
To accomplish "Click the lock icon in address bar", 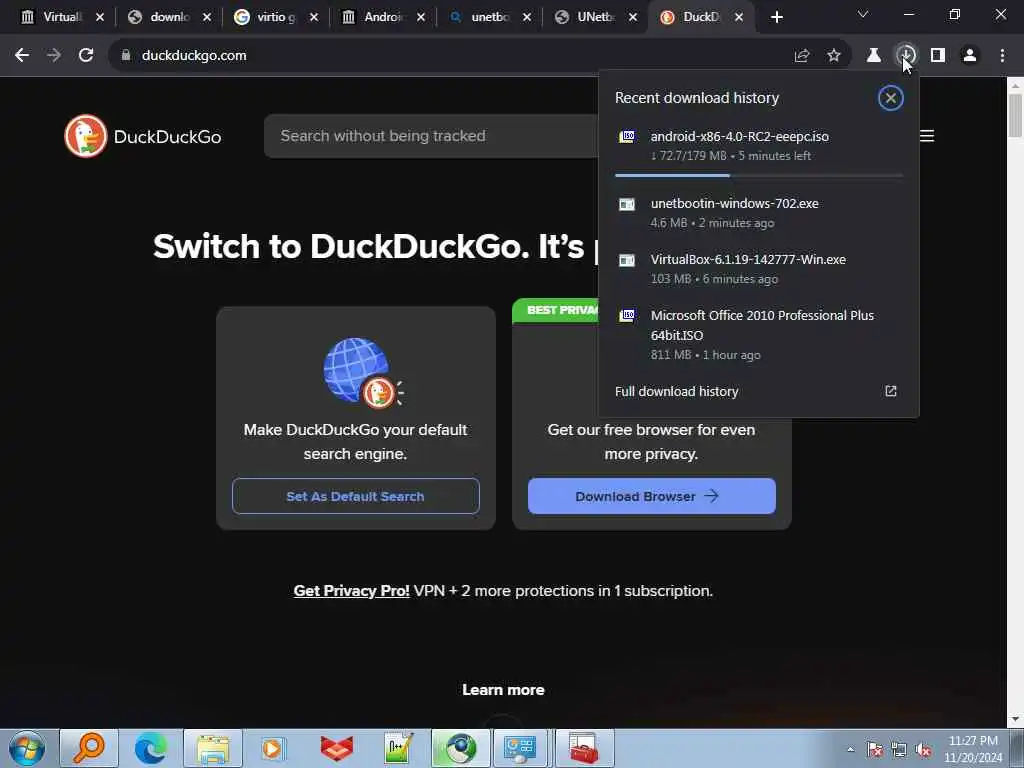I will coord(126,56).
